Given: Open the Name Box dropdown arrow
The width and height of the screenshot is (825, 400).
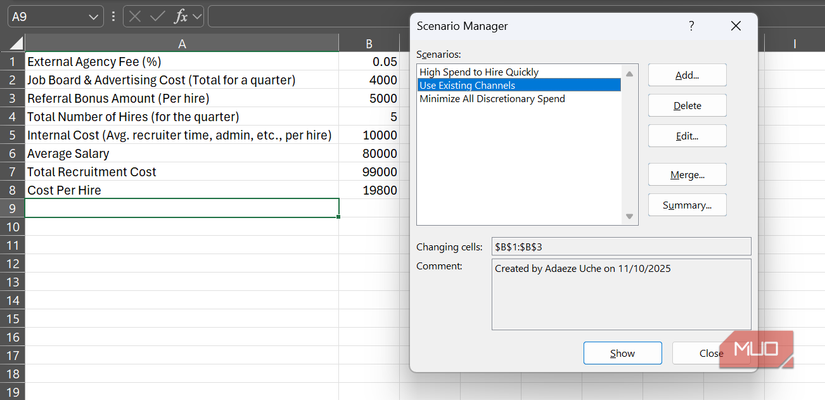Looking at the screenshot, I should (94, 17).
